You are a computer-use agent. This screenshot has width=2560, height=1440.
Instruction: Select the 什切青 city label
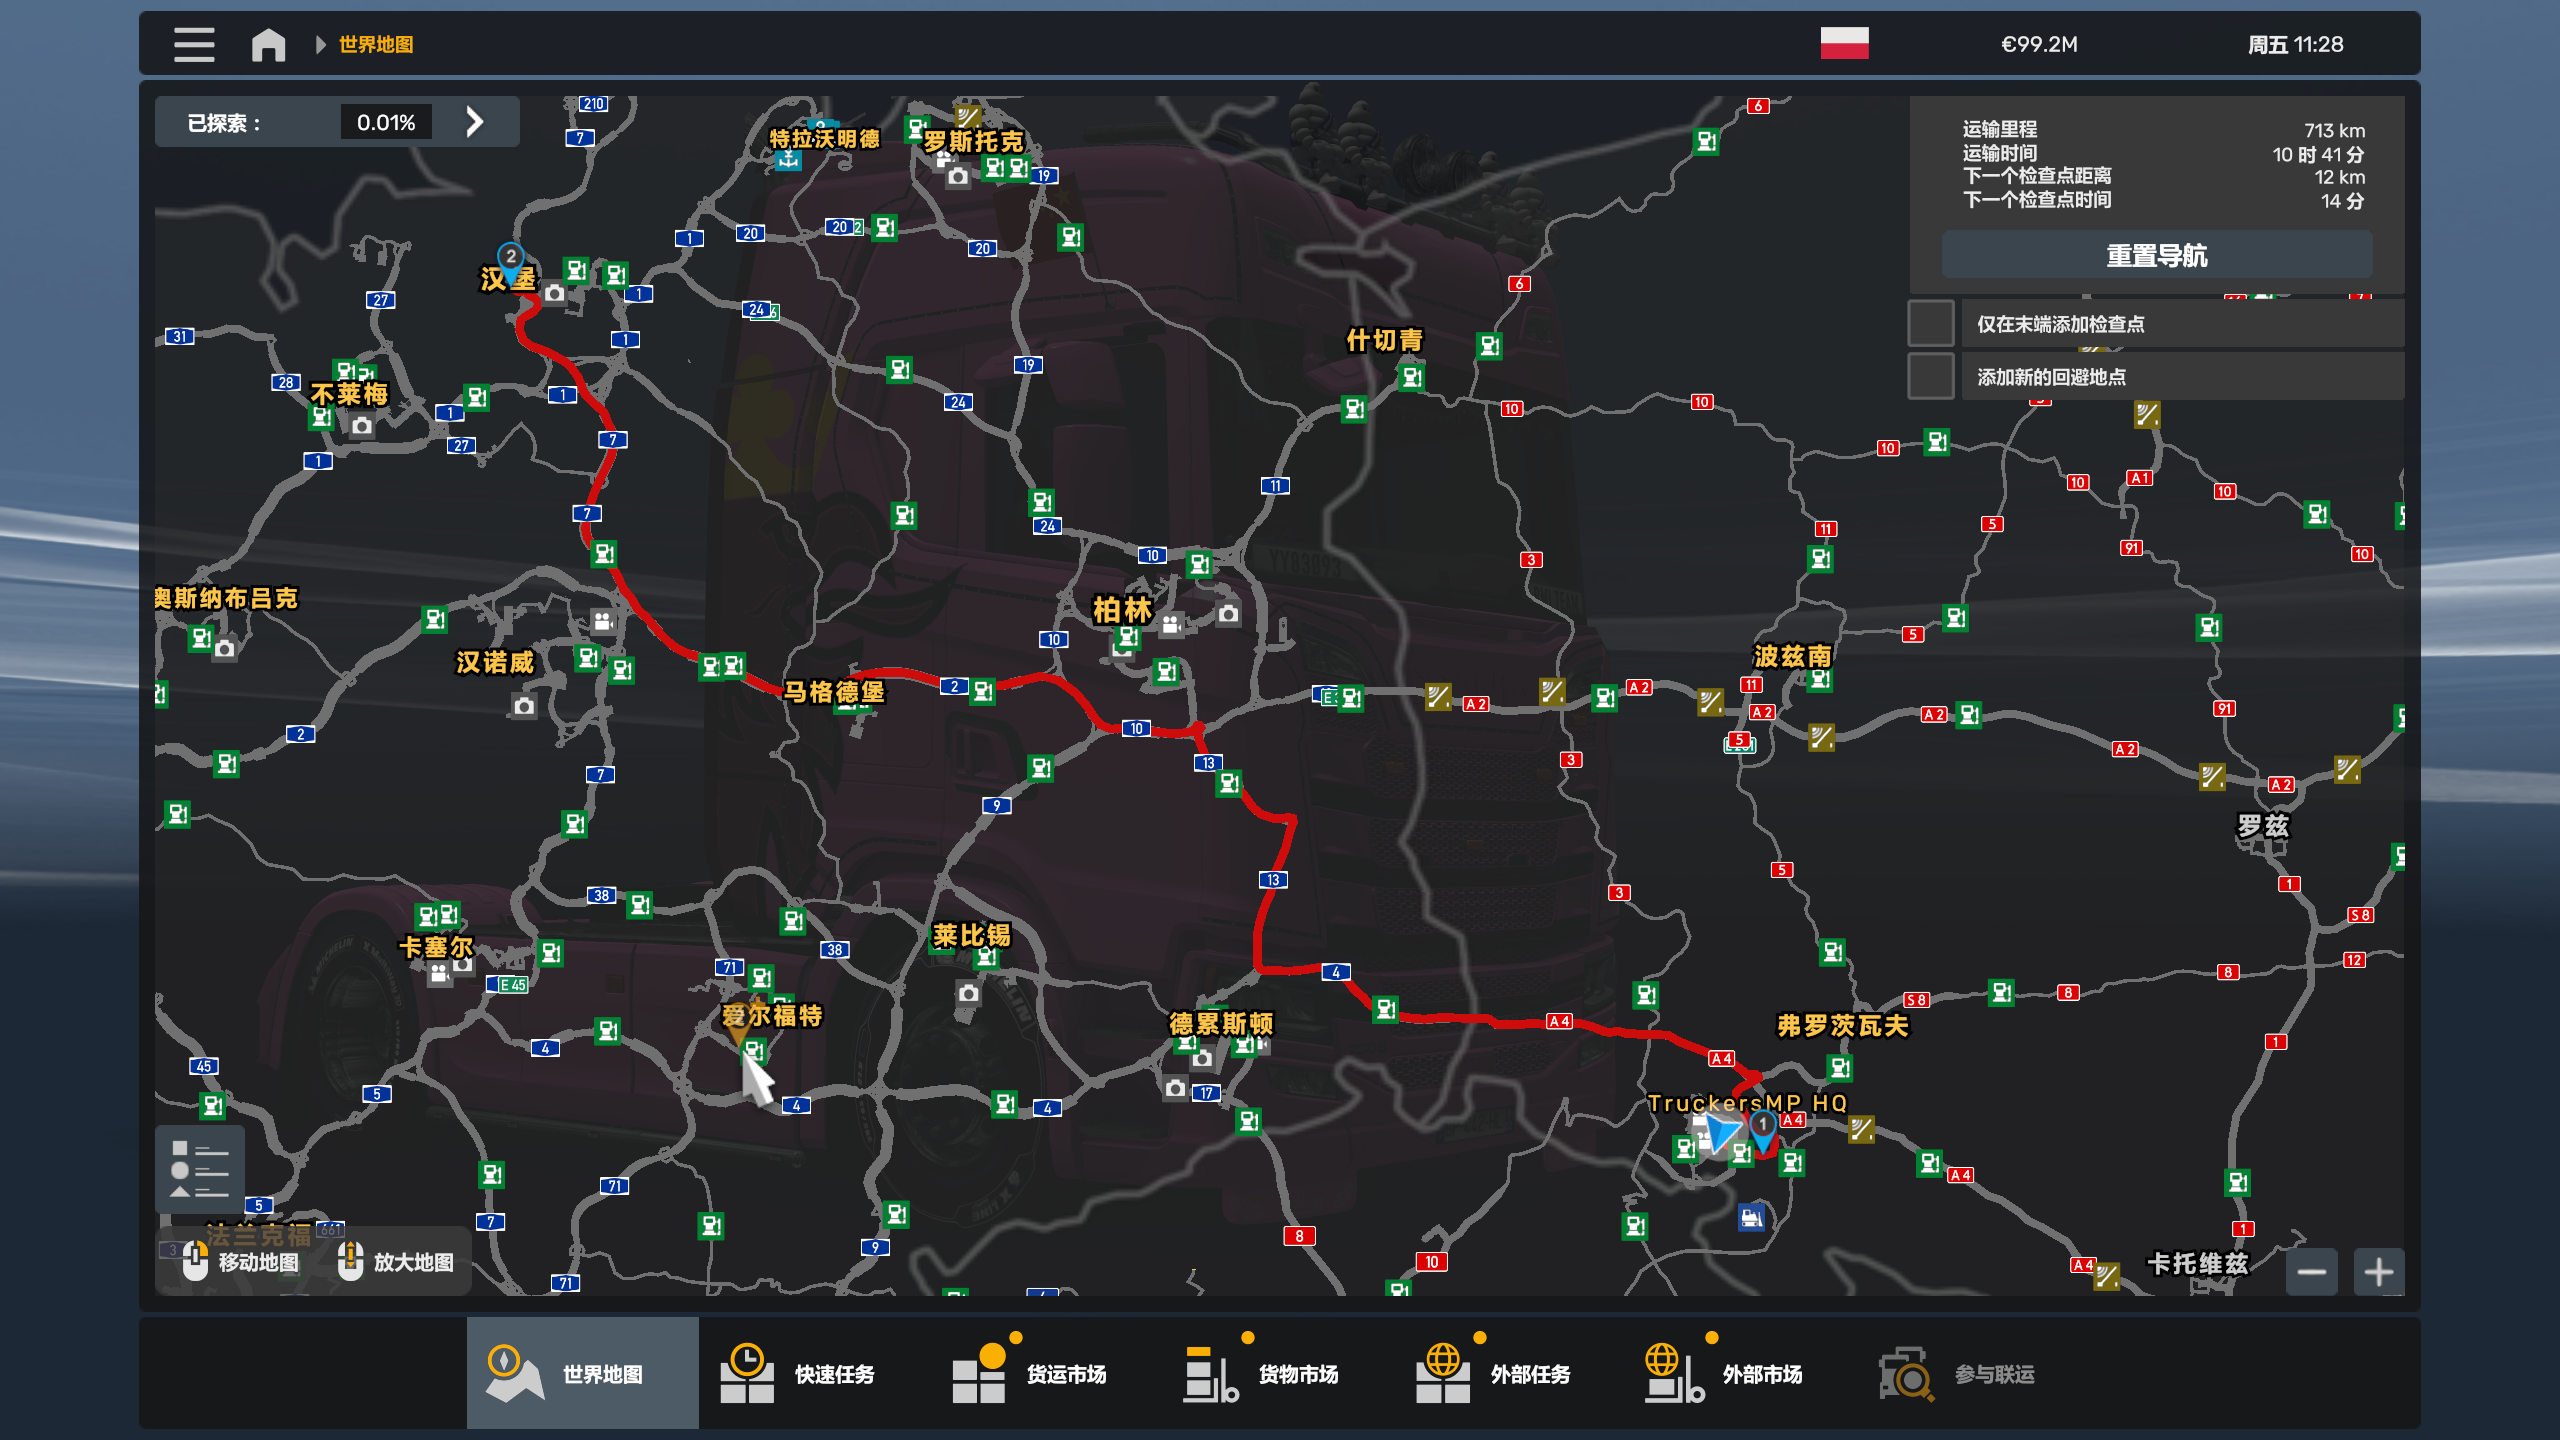pyautogui.click(x=1384, y=340)
